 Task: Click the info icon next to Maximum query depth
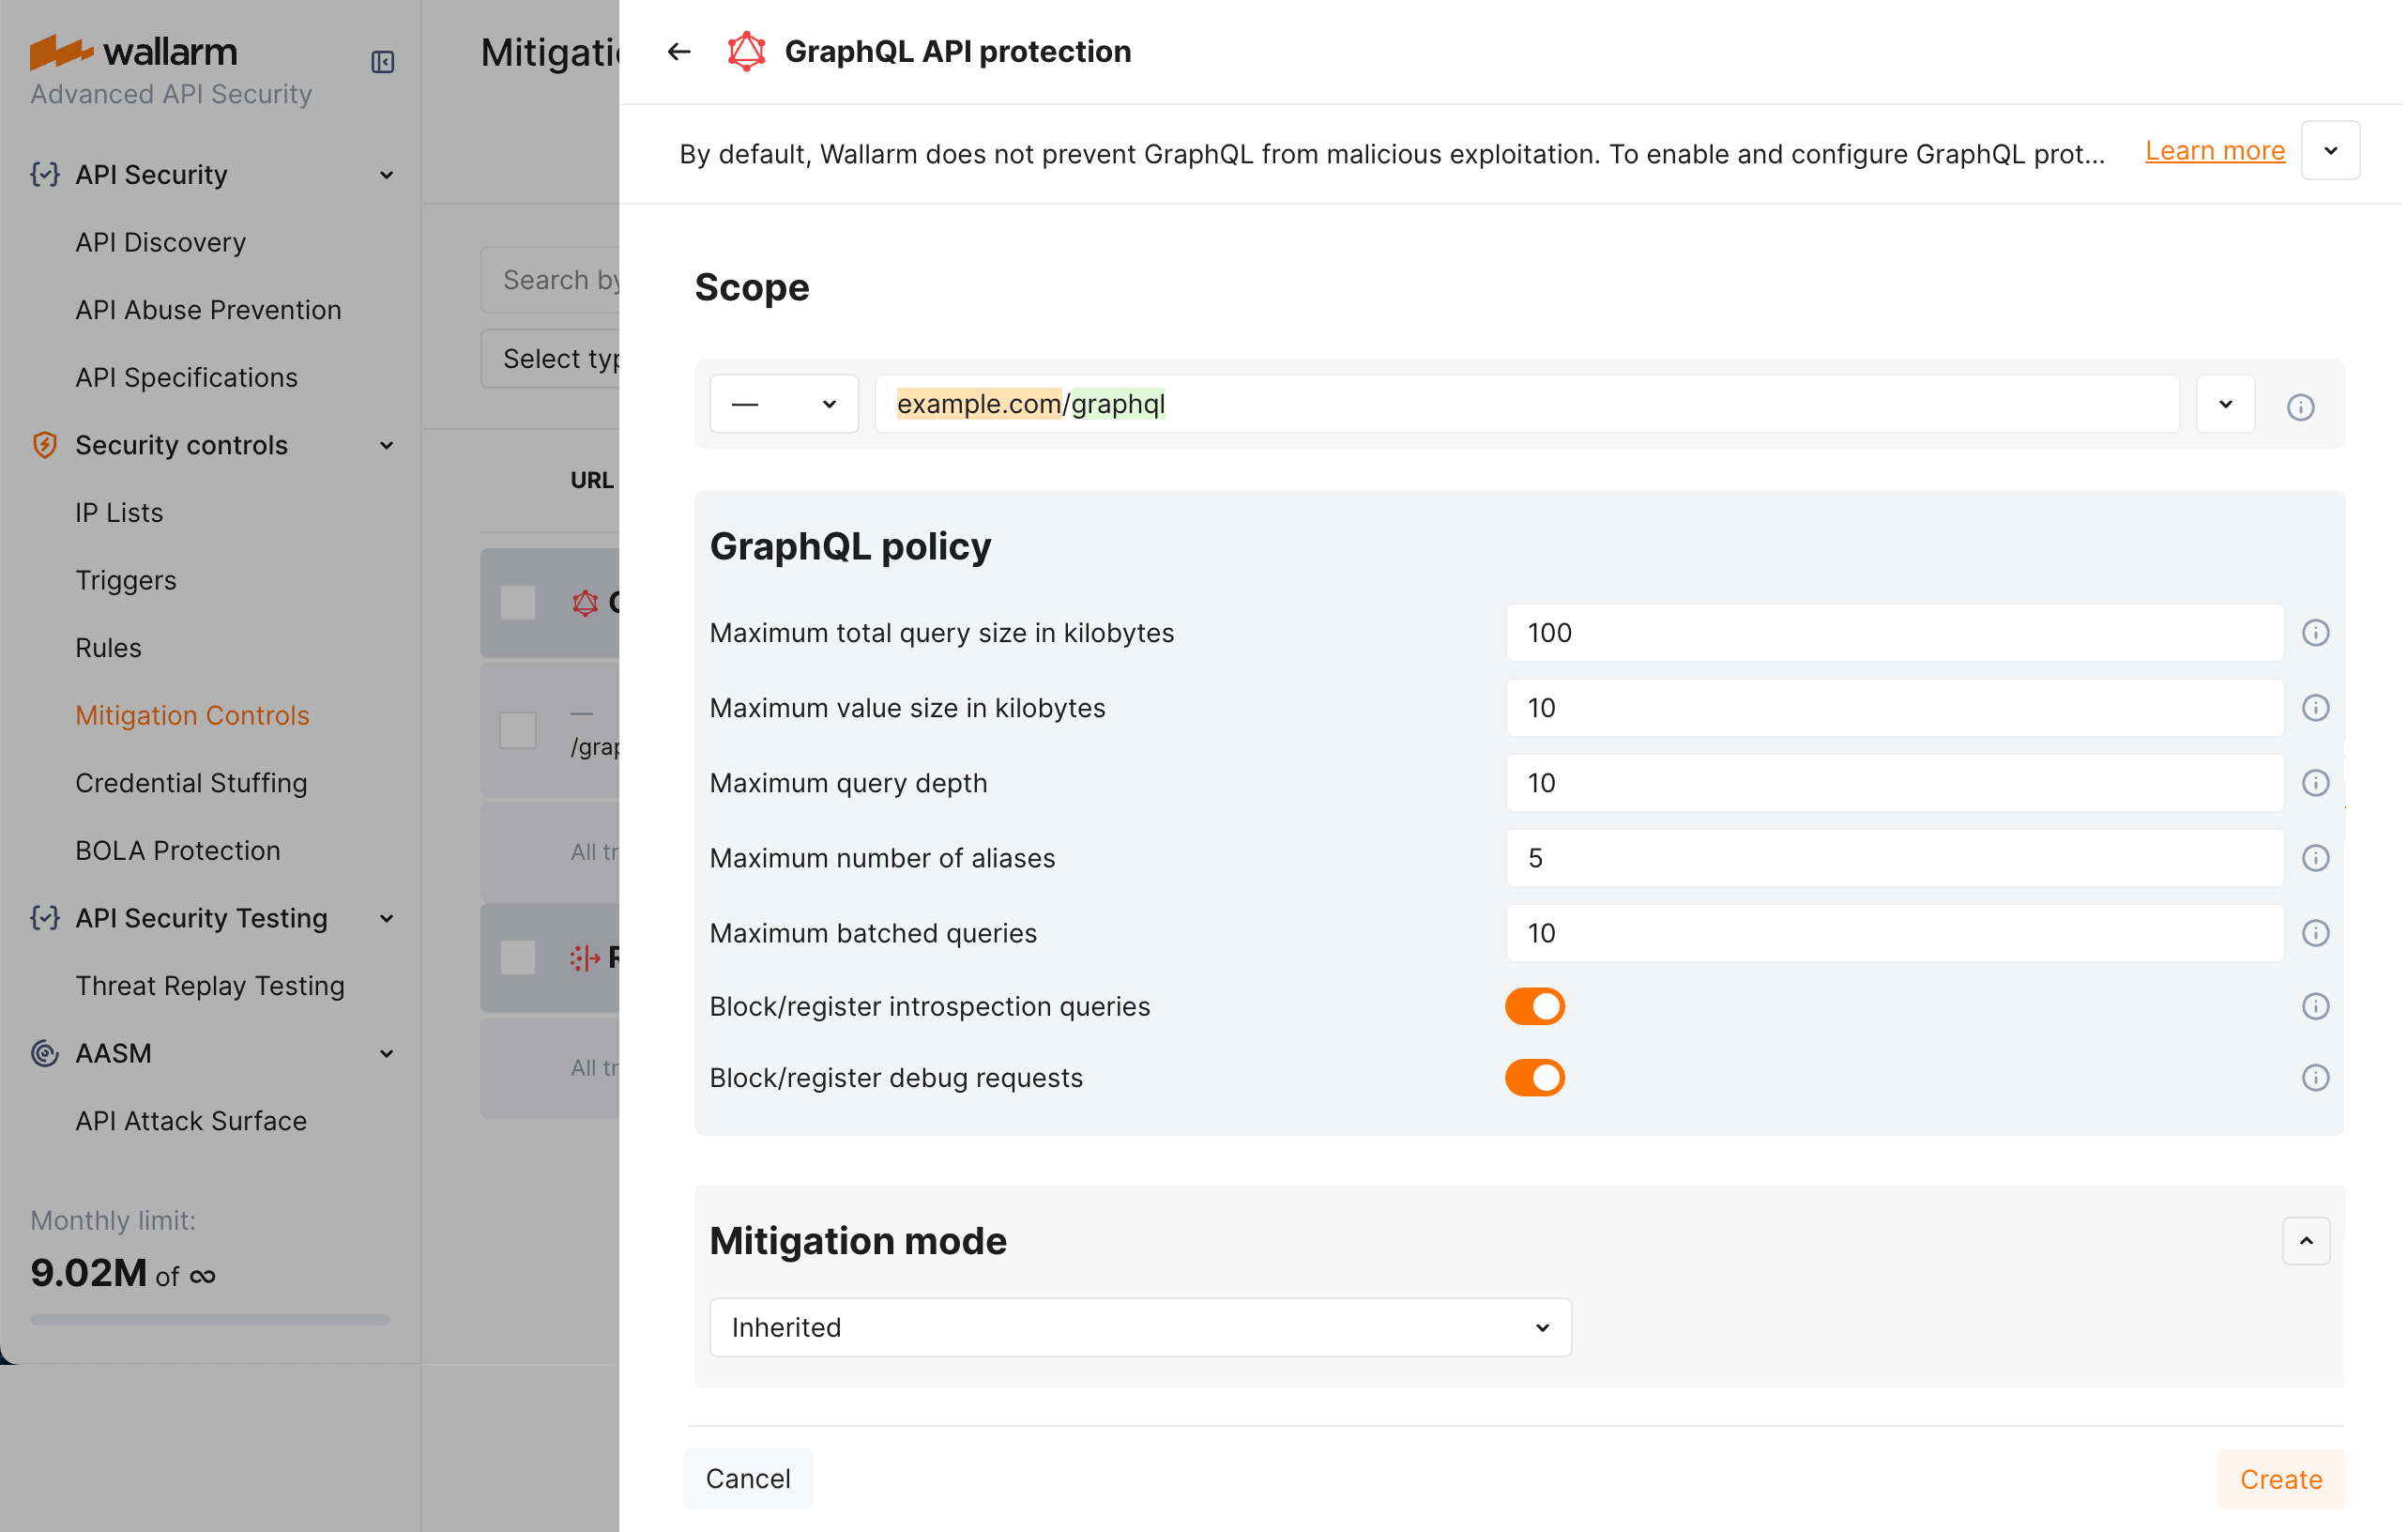[2317, 783]
